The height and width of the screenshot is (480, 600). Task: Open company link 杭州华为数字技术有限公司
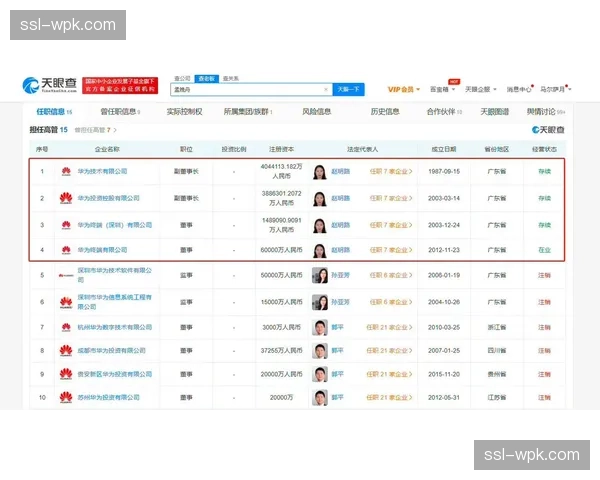pos(114,327)
